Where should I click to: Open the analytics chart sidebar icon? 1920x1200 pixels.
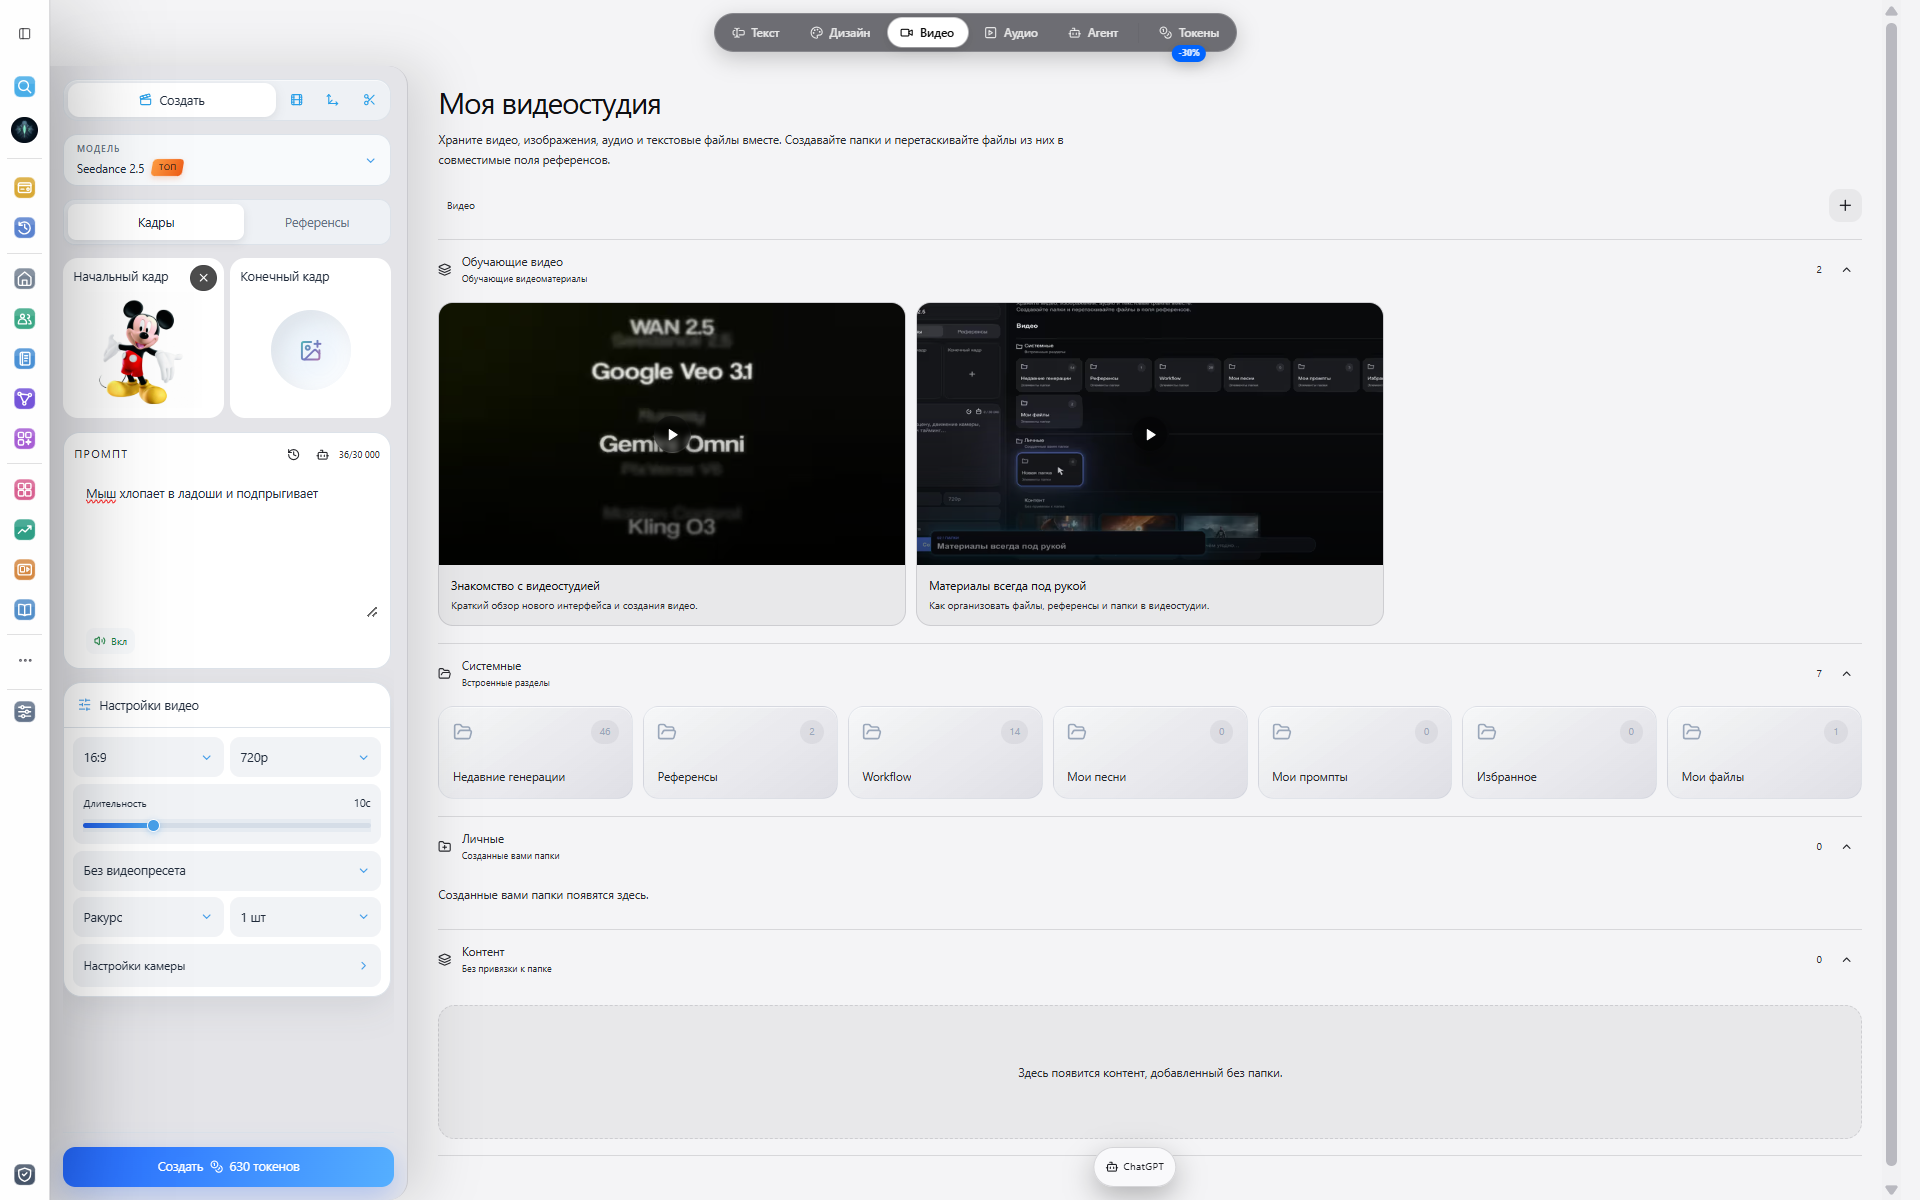(25, 530)
